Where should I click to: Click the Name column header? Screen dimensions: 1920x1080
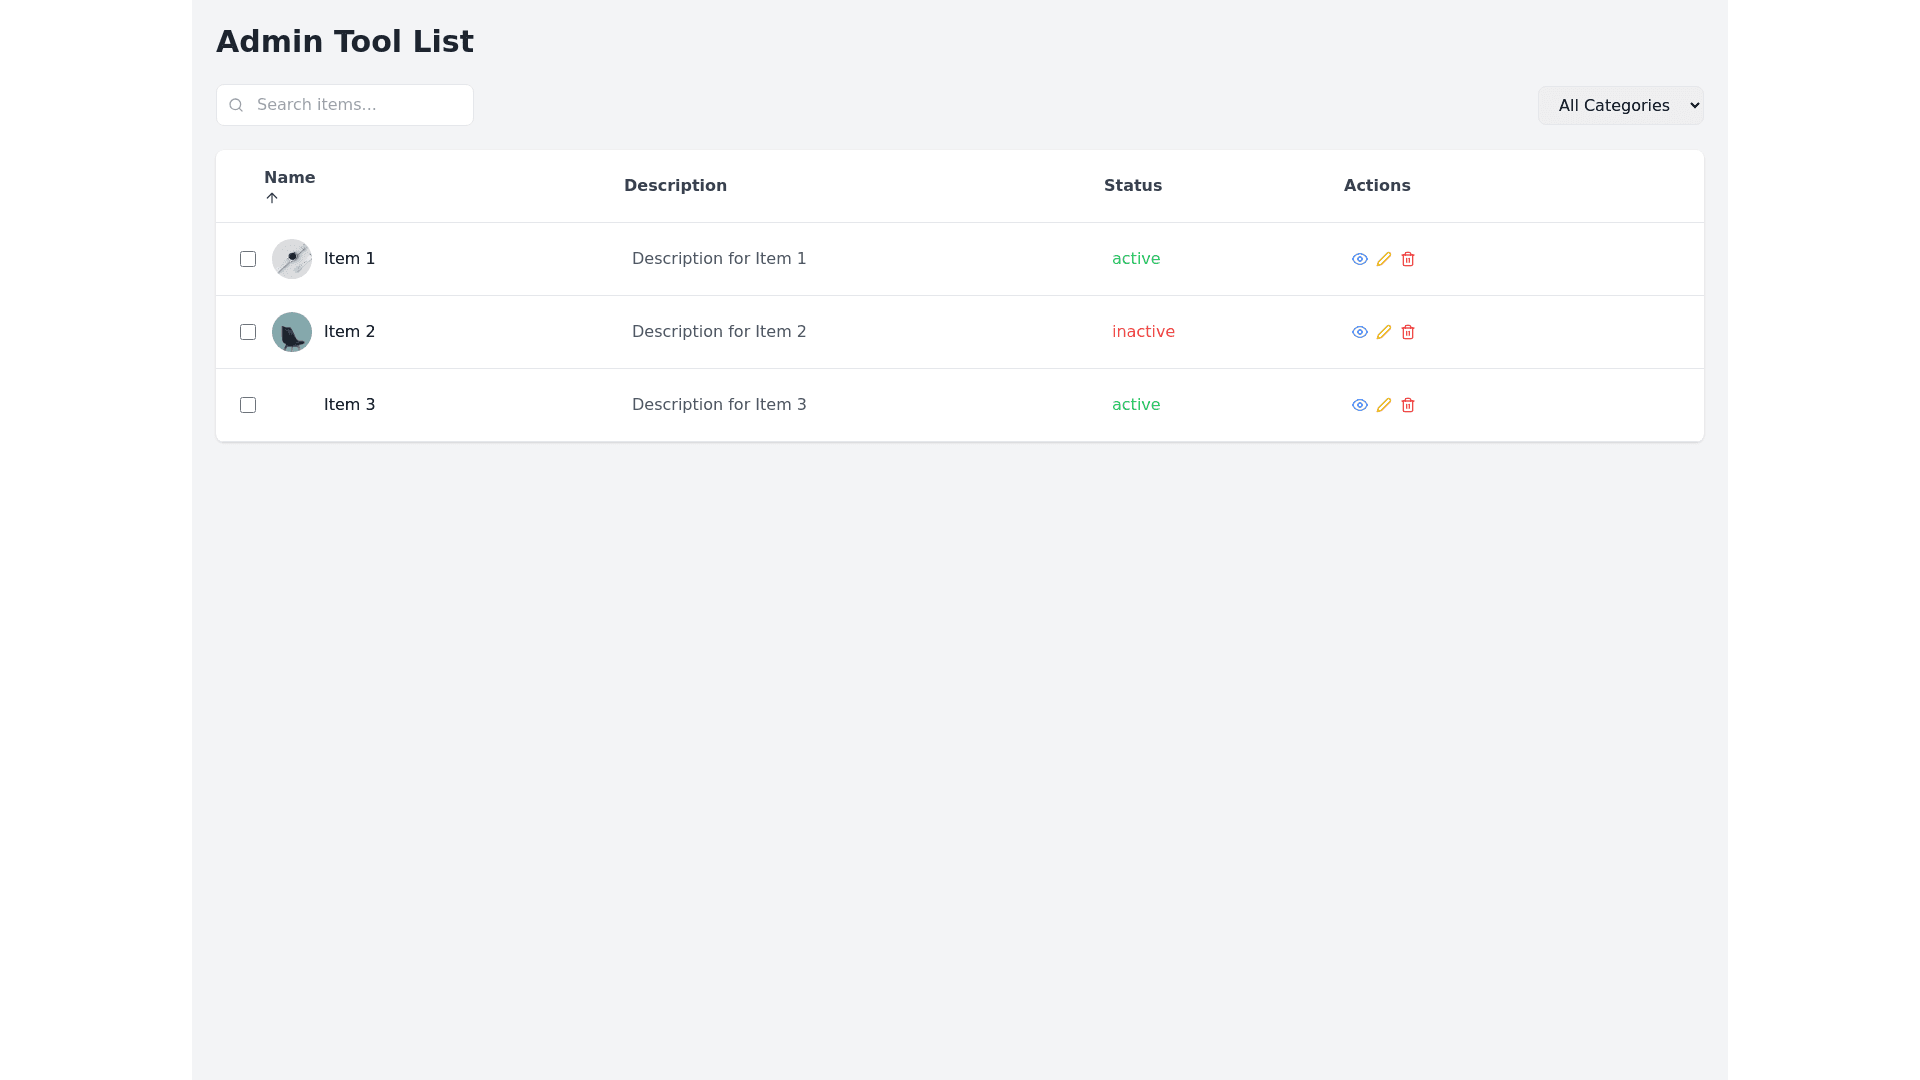(289, 177)
